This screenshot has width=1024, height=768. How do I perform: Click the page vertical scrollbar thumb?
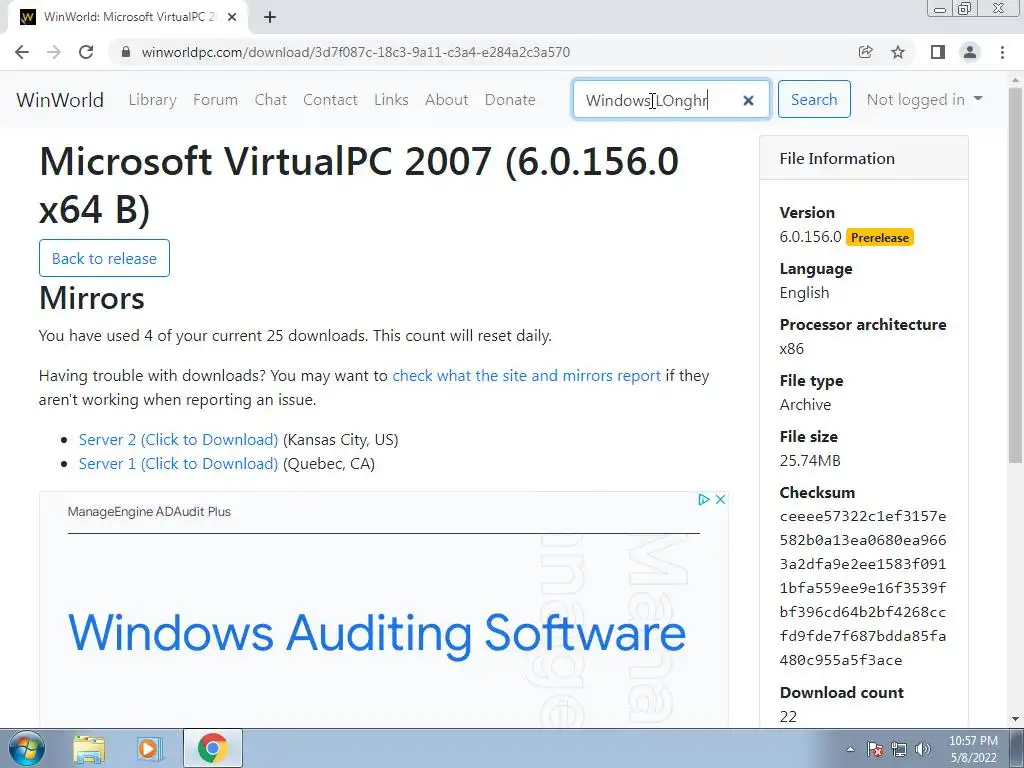1016,274
